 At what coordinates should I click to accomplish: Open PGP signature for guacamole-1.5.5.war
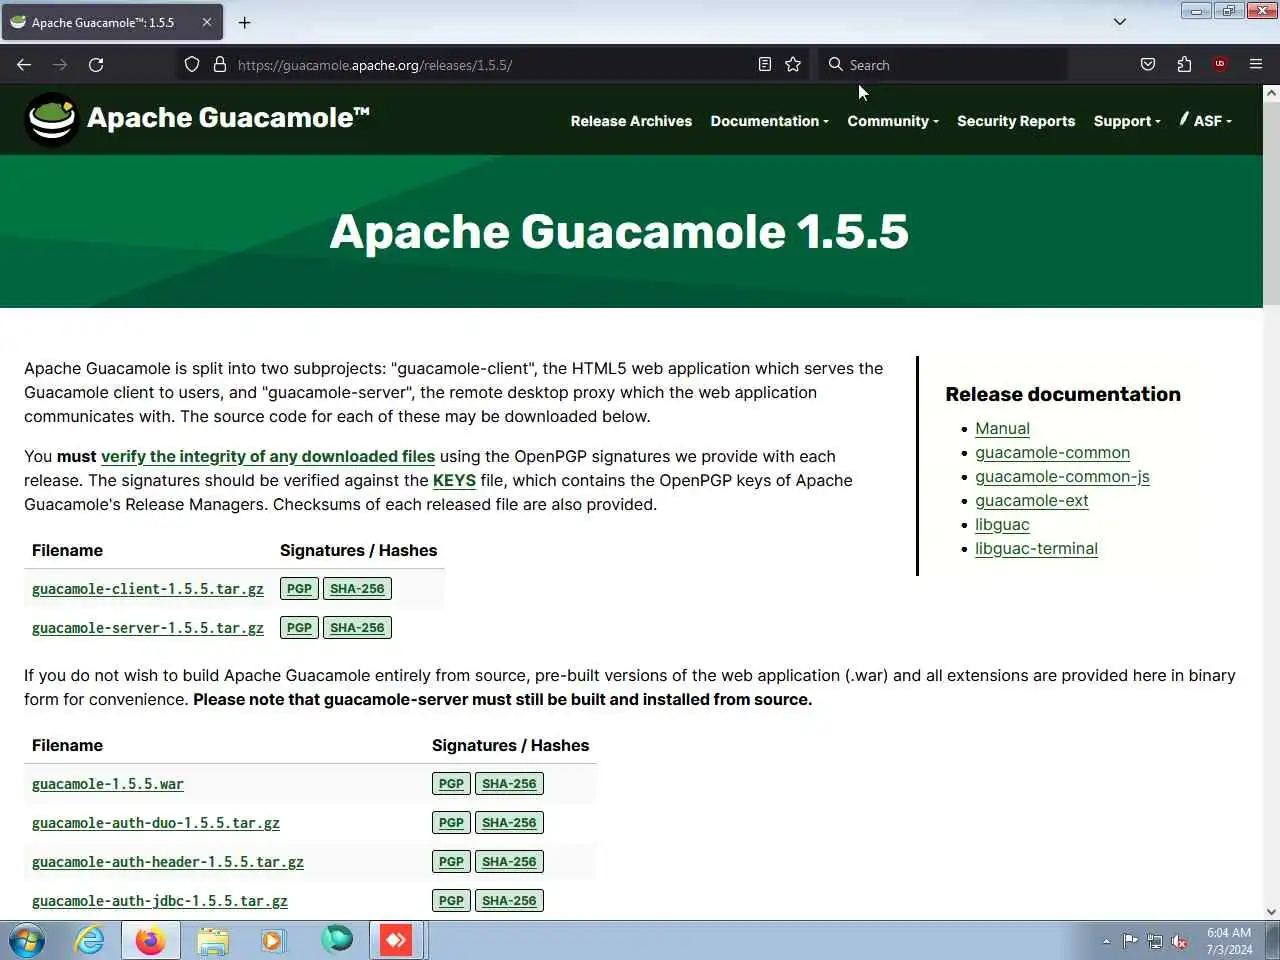[451, 784]
